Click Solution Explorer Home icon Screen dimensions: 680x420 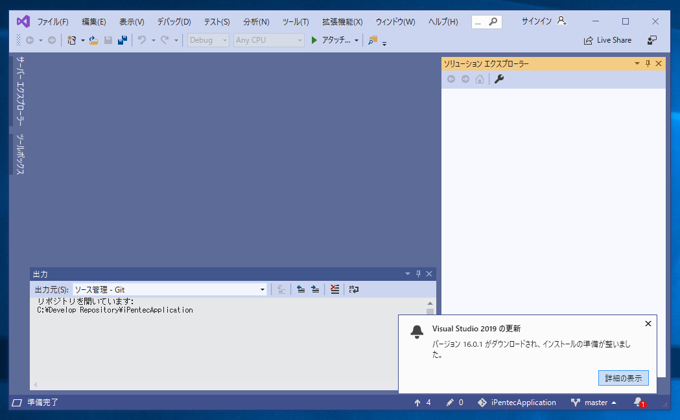tap(480, 79)
